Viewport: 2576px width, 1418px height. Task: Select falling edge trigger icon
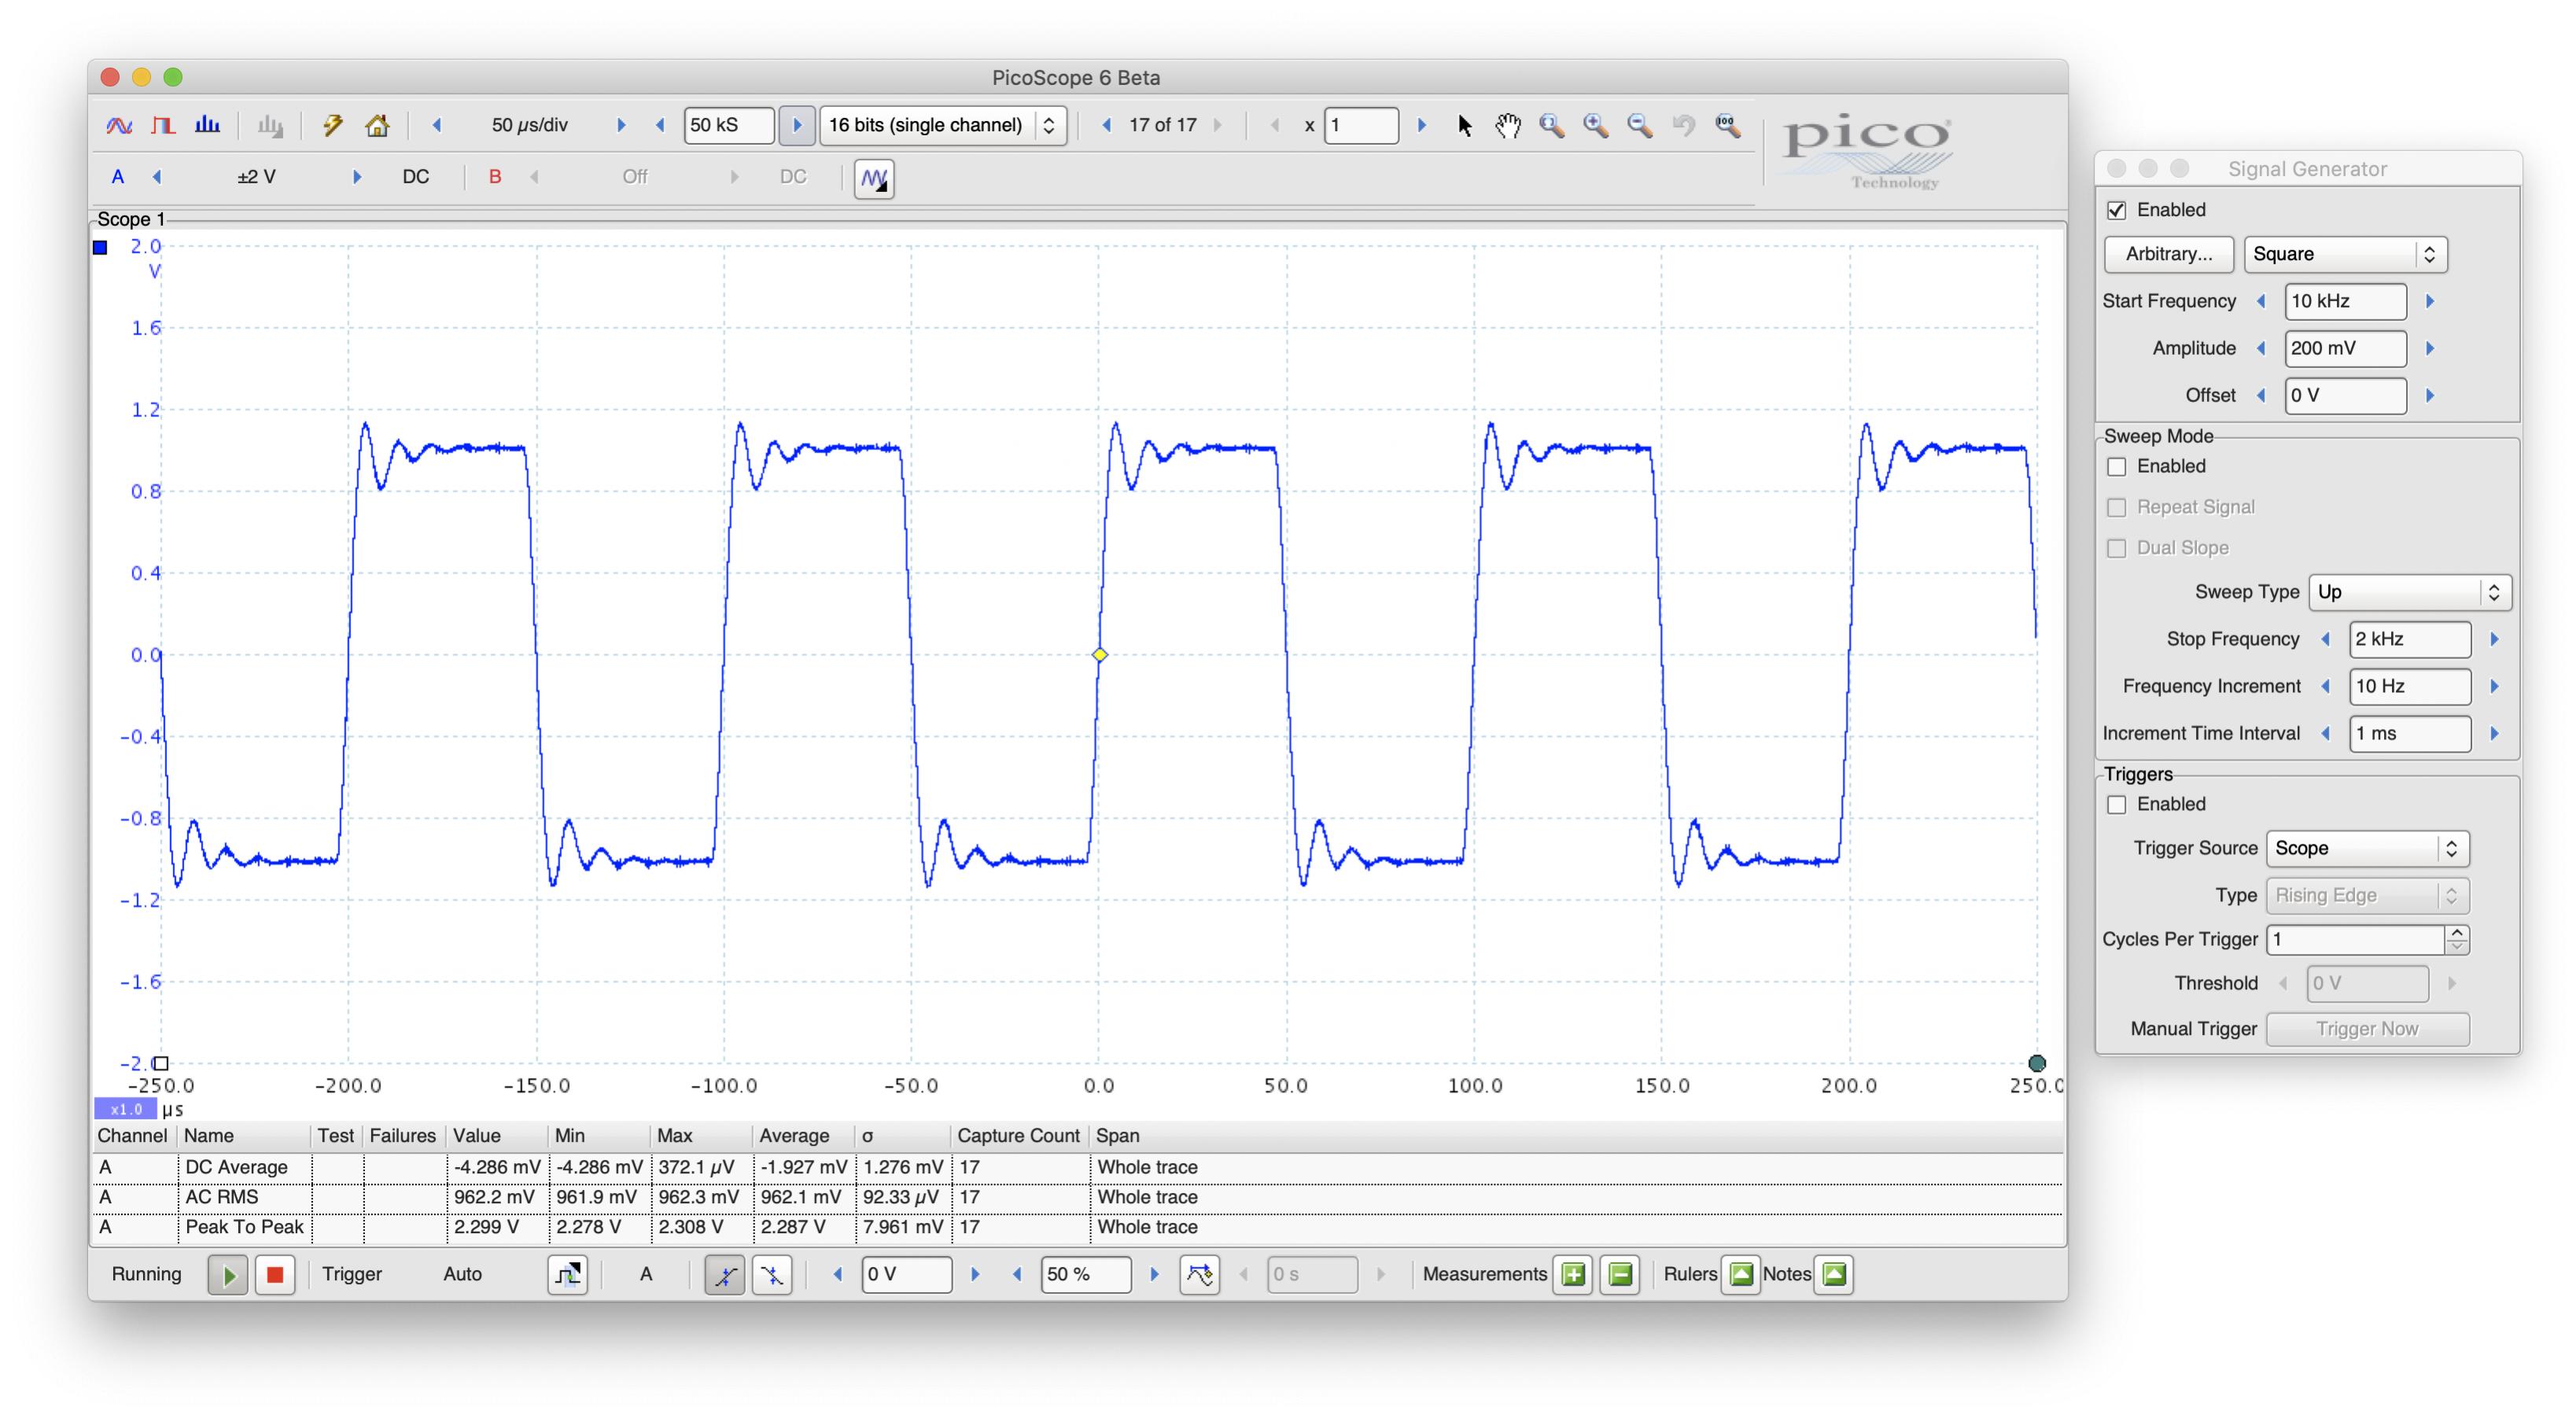coord(772,1275)
